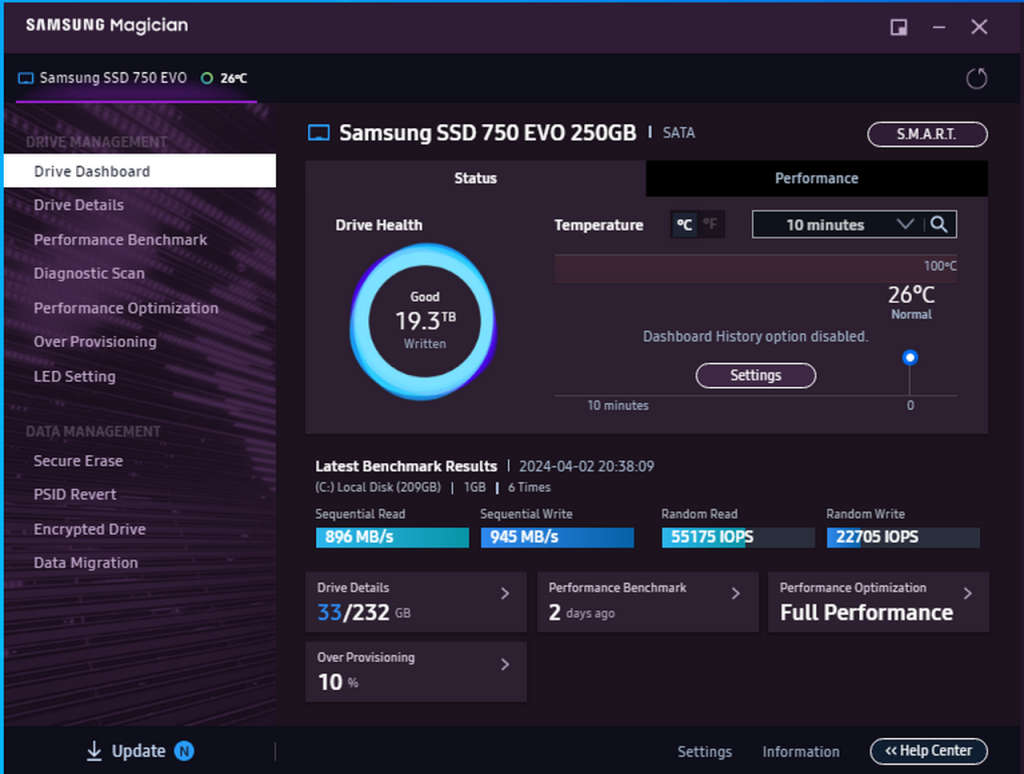Click the blue temperature graph marker

[x=909, y=357]
